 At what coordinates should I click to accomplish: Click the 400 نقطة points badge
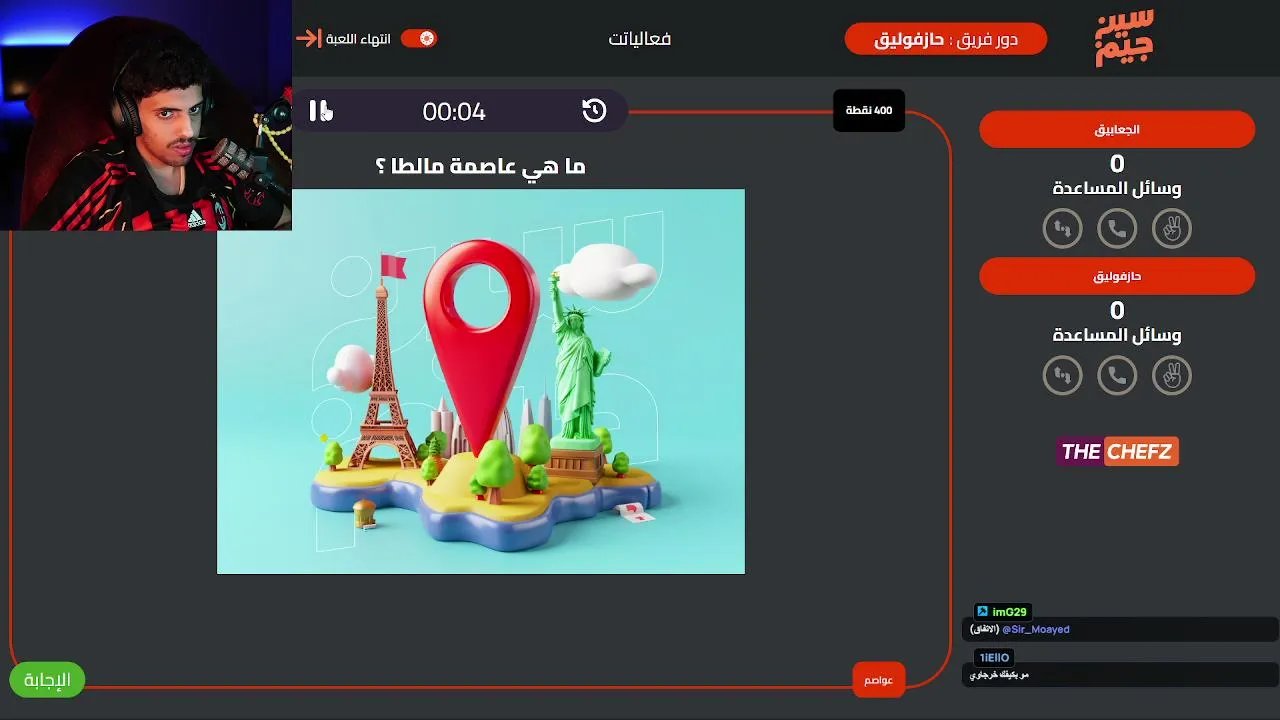pos(869,110)
